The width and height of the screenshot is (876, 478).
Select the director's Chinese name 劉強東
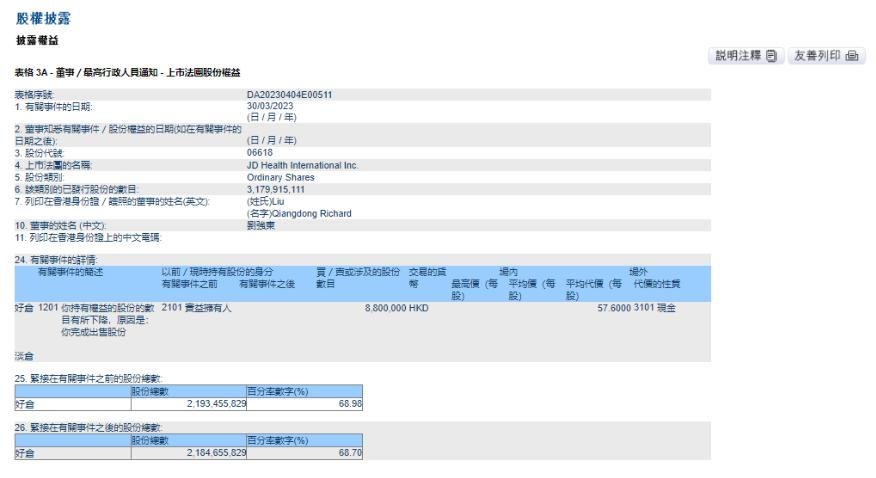click(x=262, y=225)
